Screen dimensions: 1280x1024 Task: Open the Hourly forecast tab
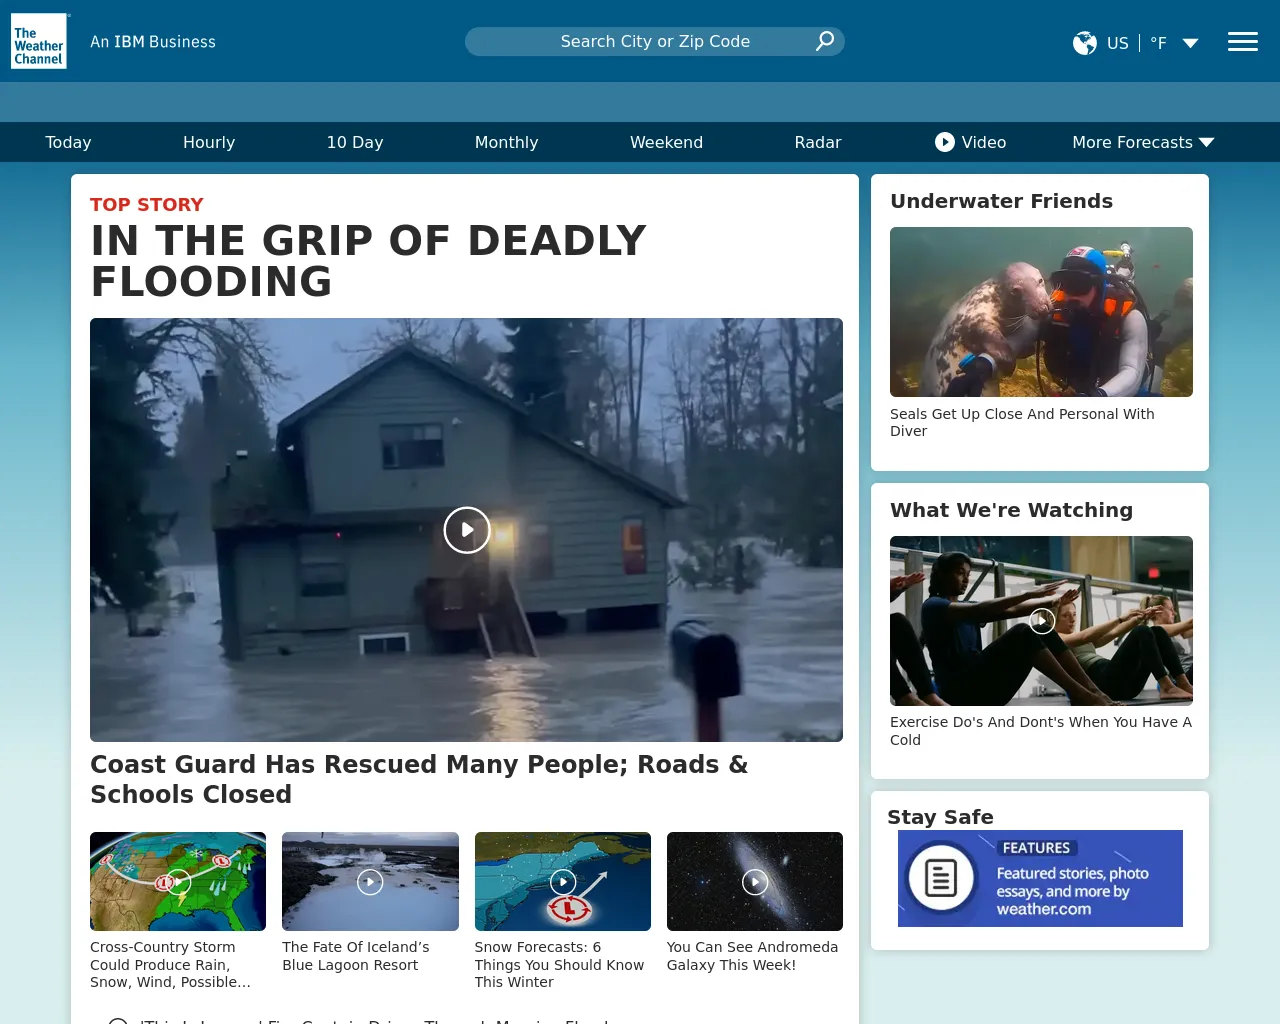click(x=209, y=142)
